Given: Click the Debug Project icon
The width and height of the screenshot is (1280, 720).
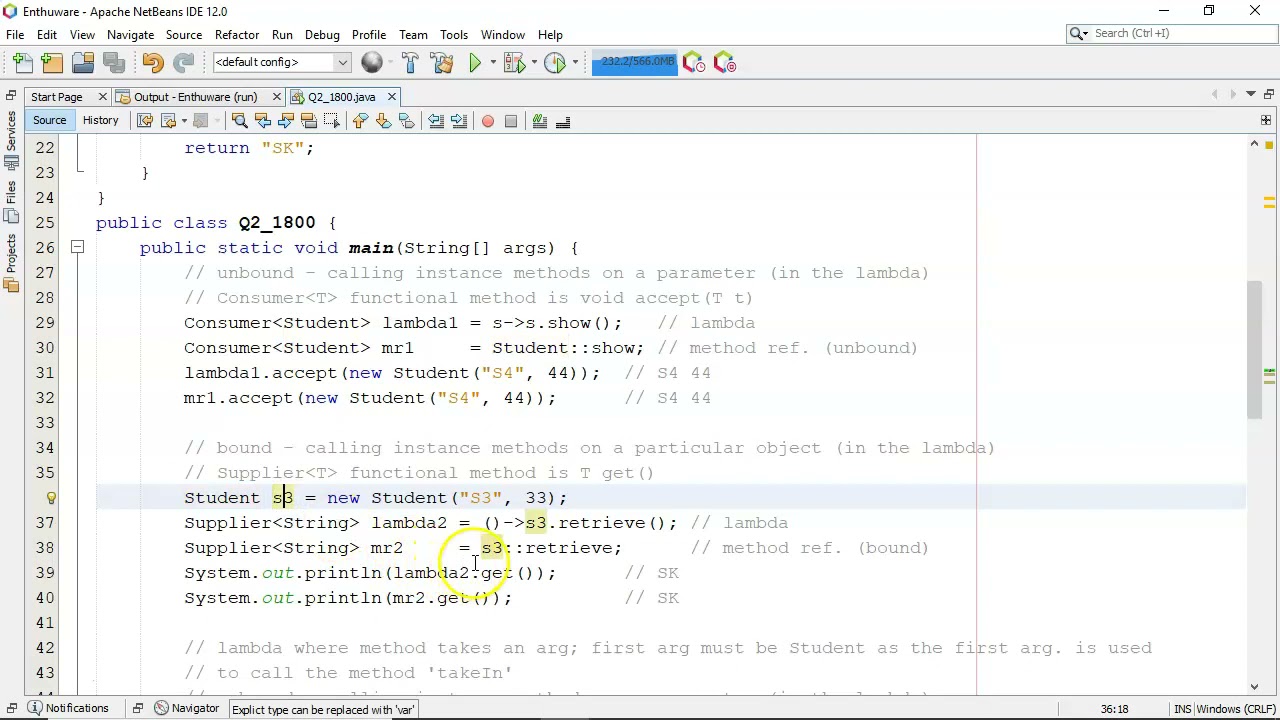Looking at the screenshot, I should click(514, 62).
